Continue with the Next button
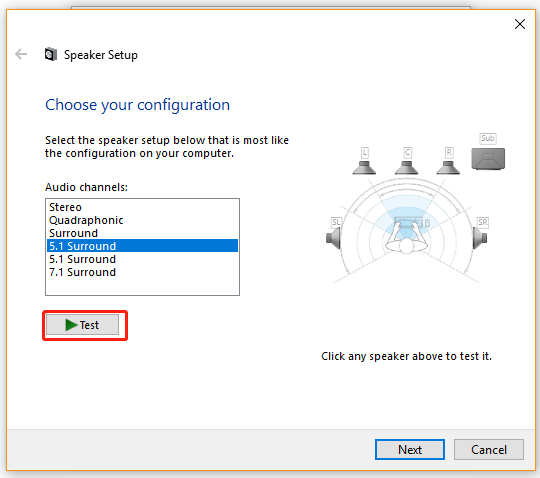The height and width of the screenshot is (478, 540). [410, 449]
